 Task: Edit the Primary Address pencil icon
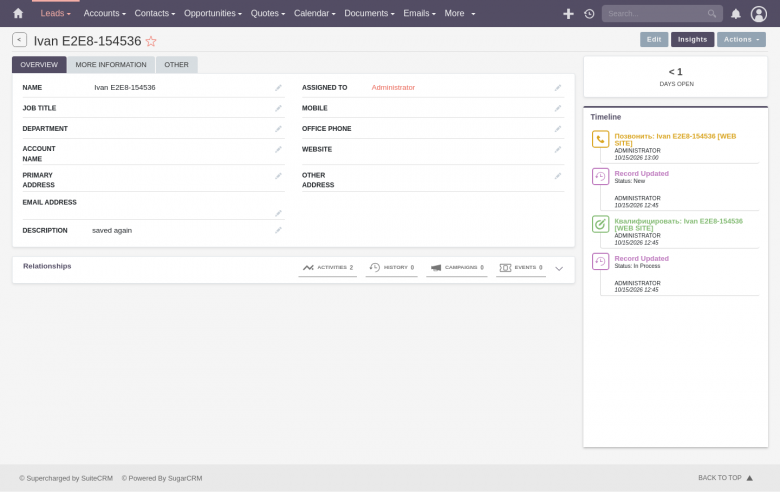[278, 176]
